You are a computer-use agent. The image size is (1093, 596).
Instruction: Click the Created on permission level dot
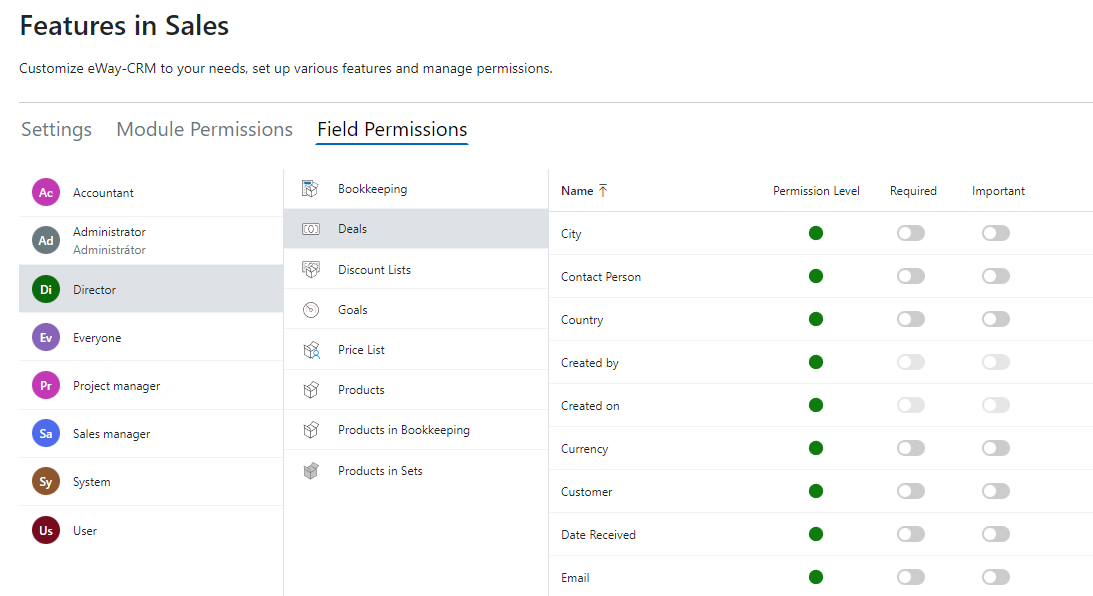816,405
